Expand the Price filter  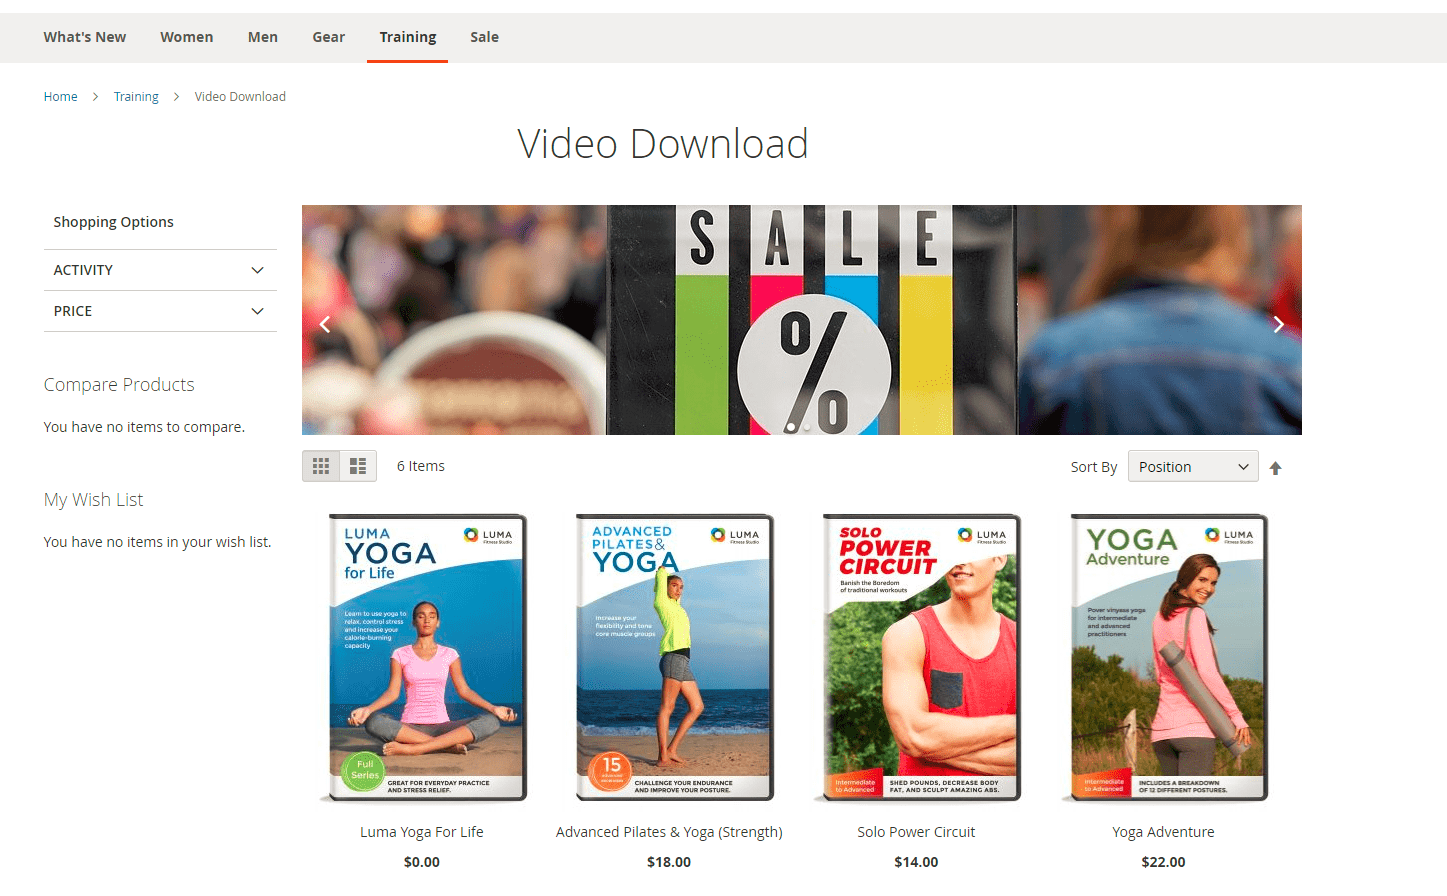[x=160, y=311]
